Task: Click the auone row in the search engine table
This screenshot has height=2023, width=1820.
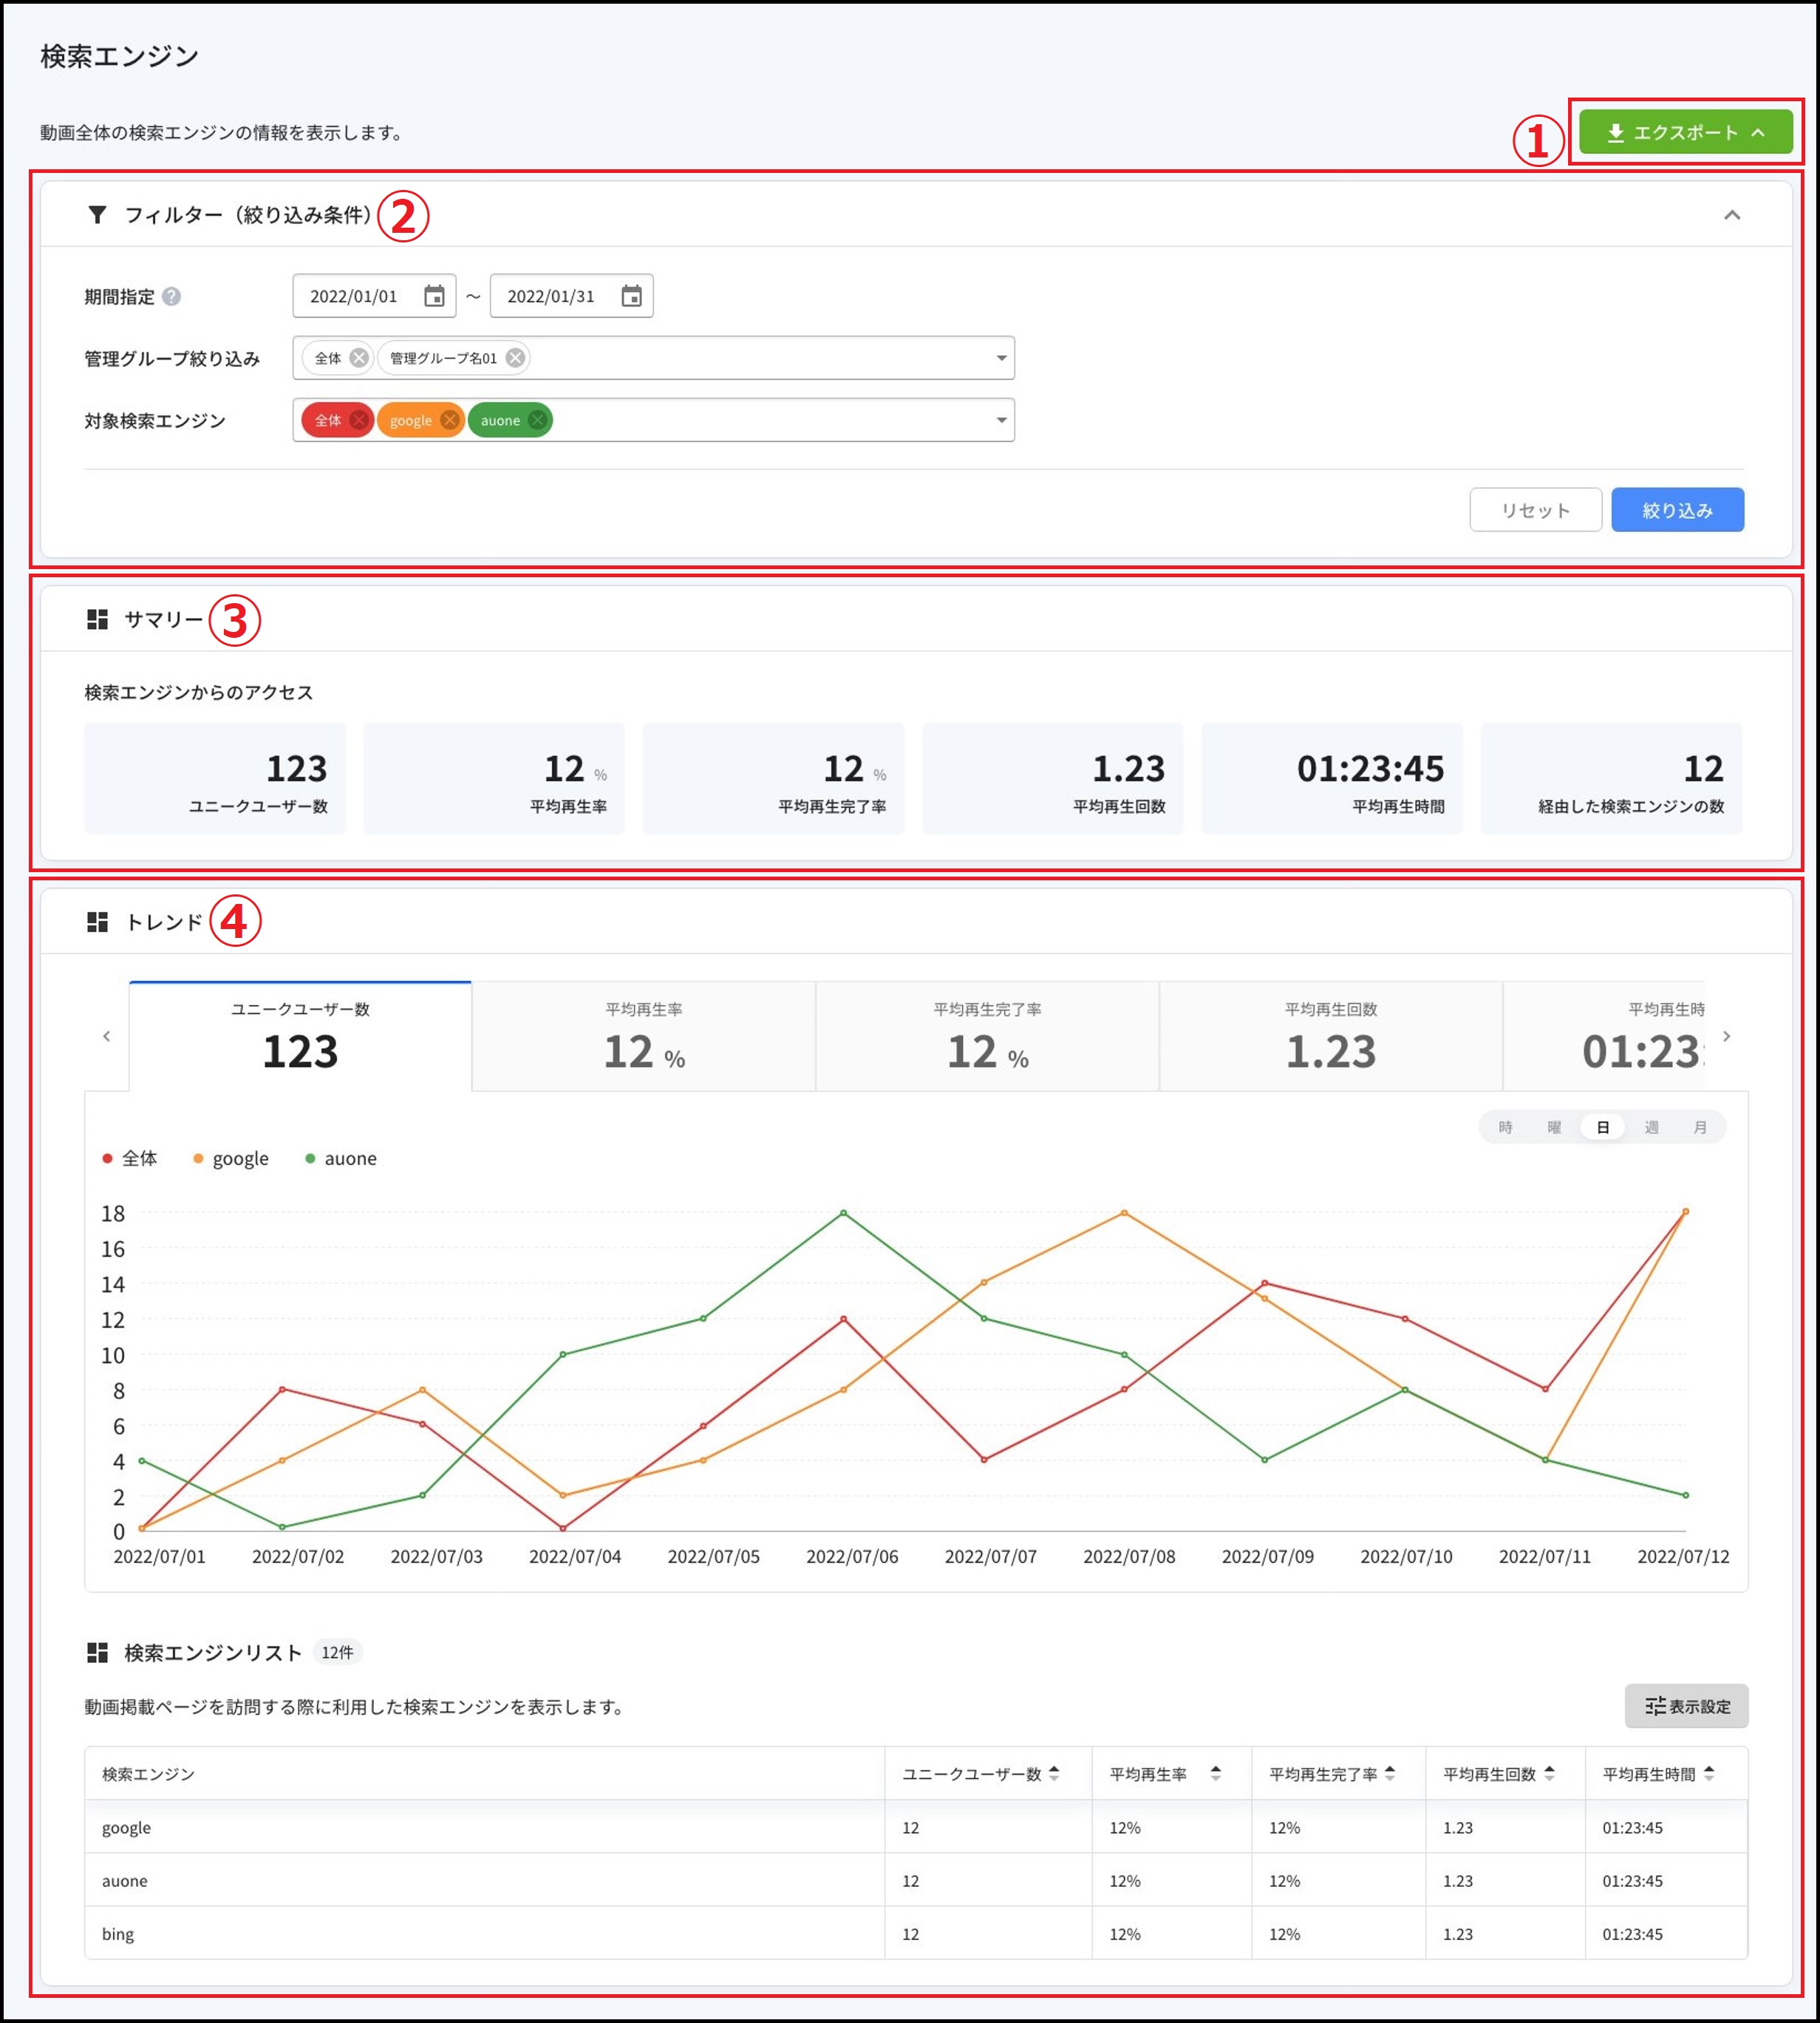Action: [x=916, y=1880]
